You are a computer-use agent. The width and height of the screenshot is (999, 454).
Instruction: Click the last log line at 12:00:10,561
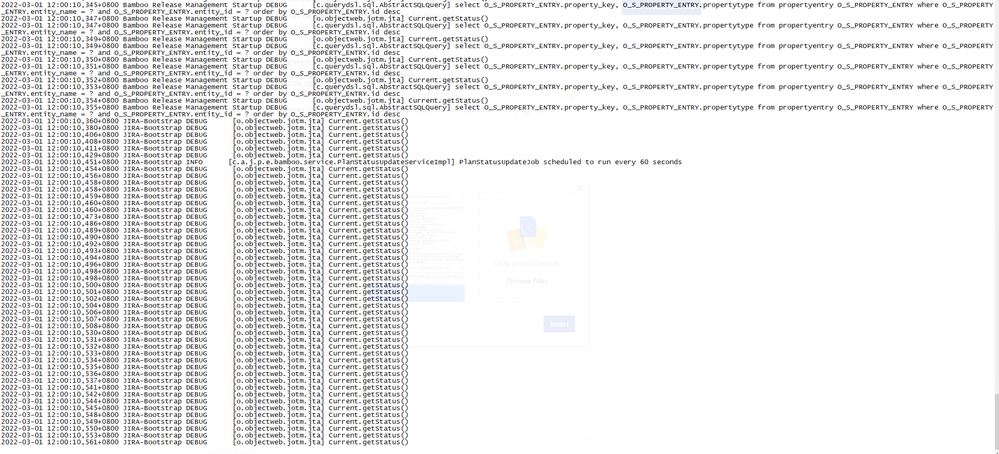204,442
